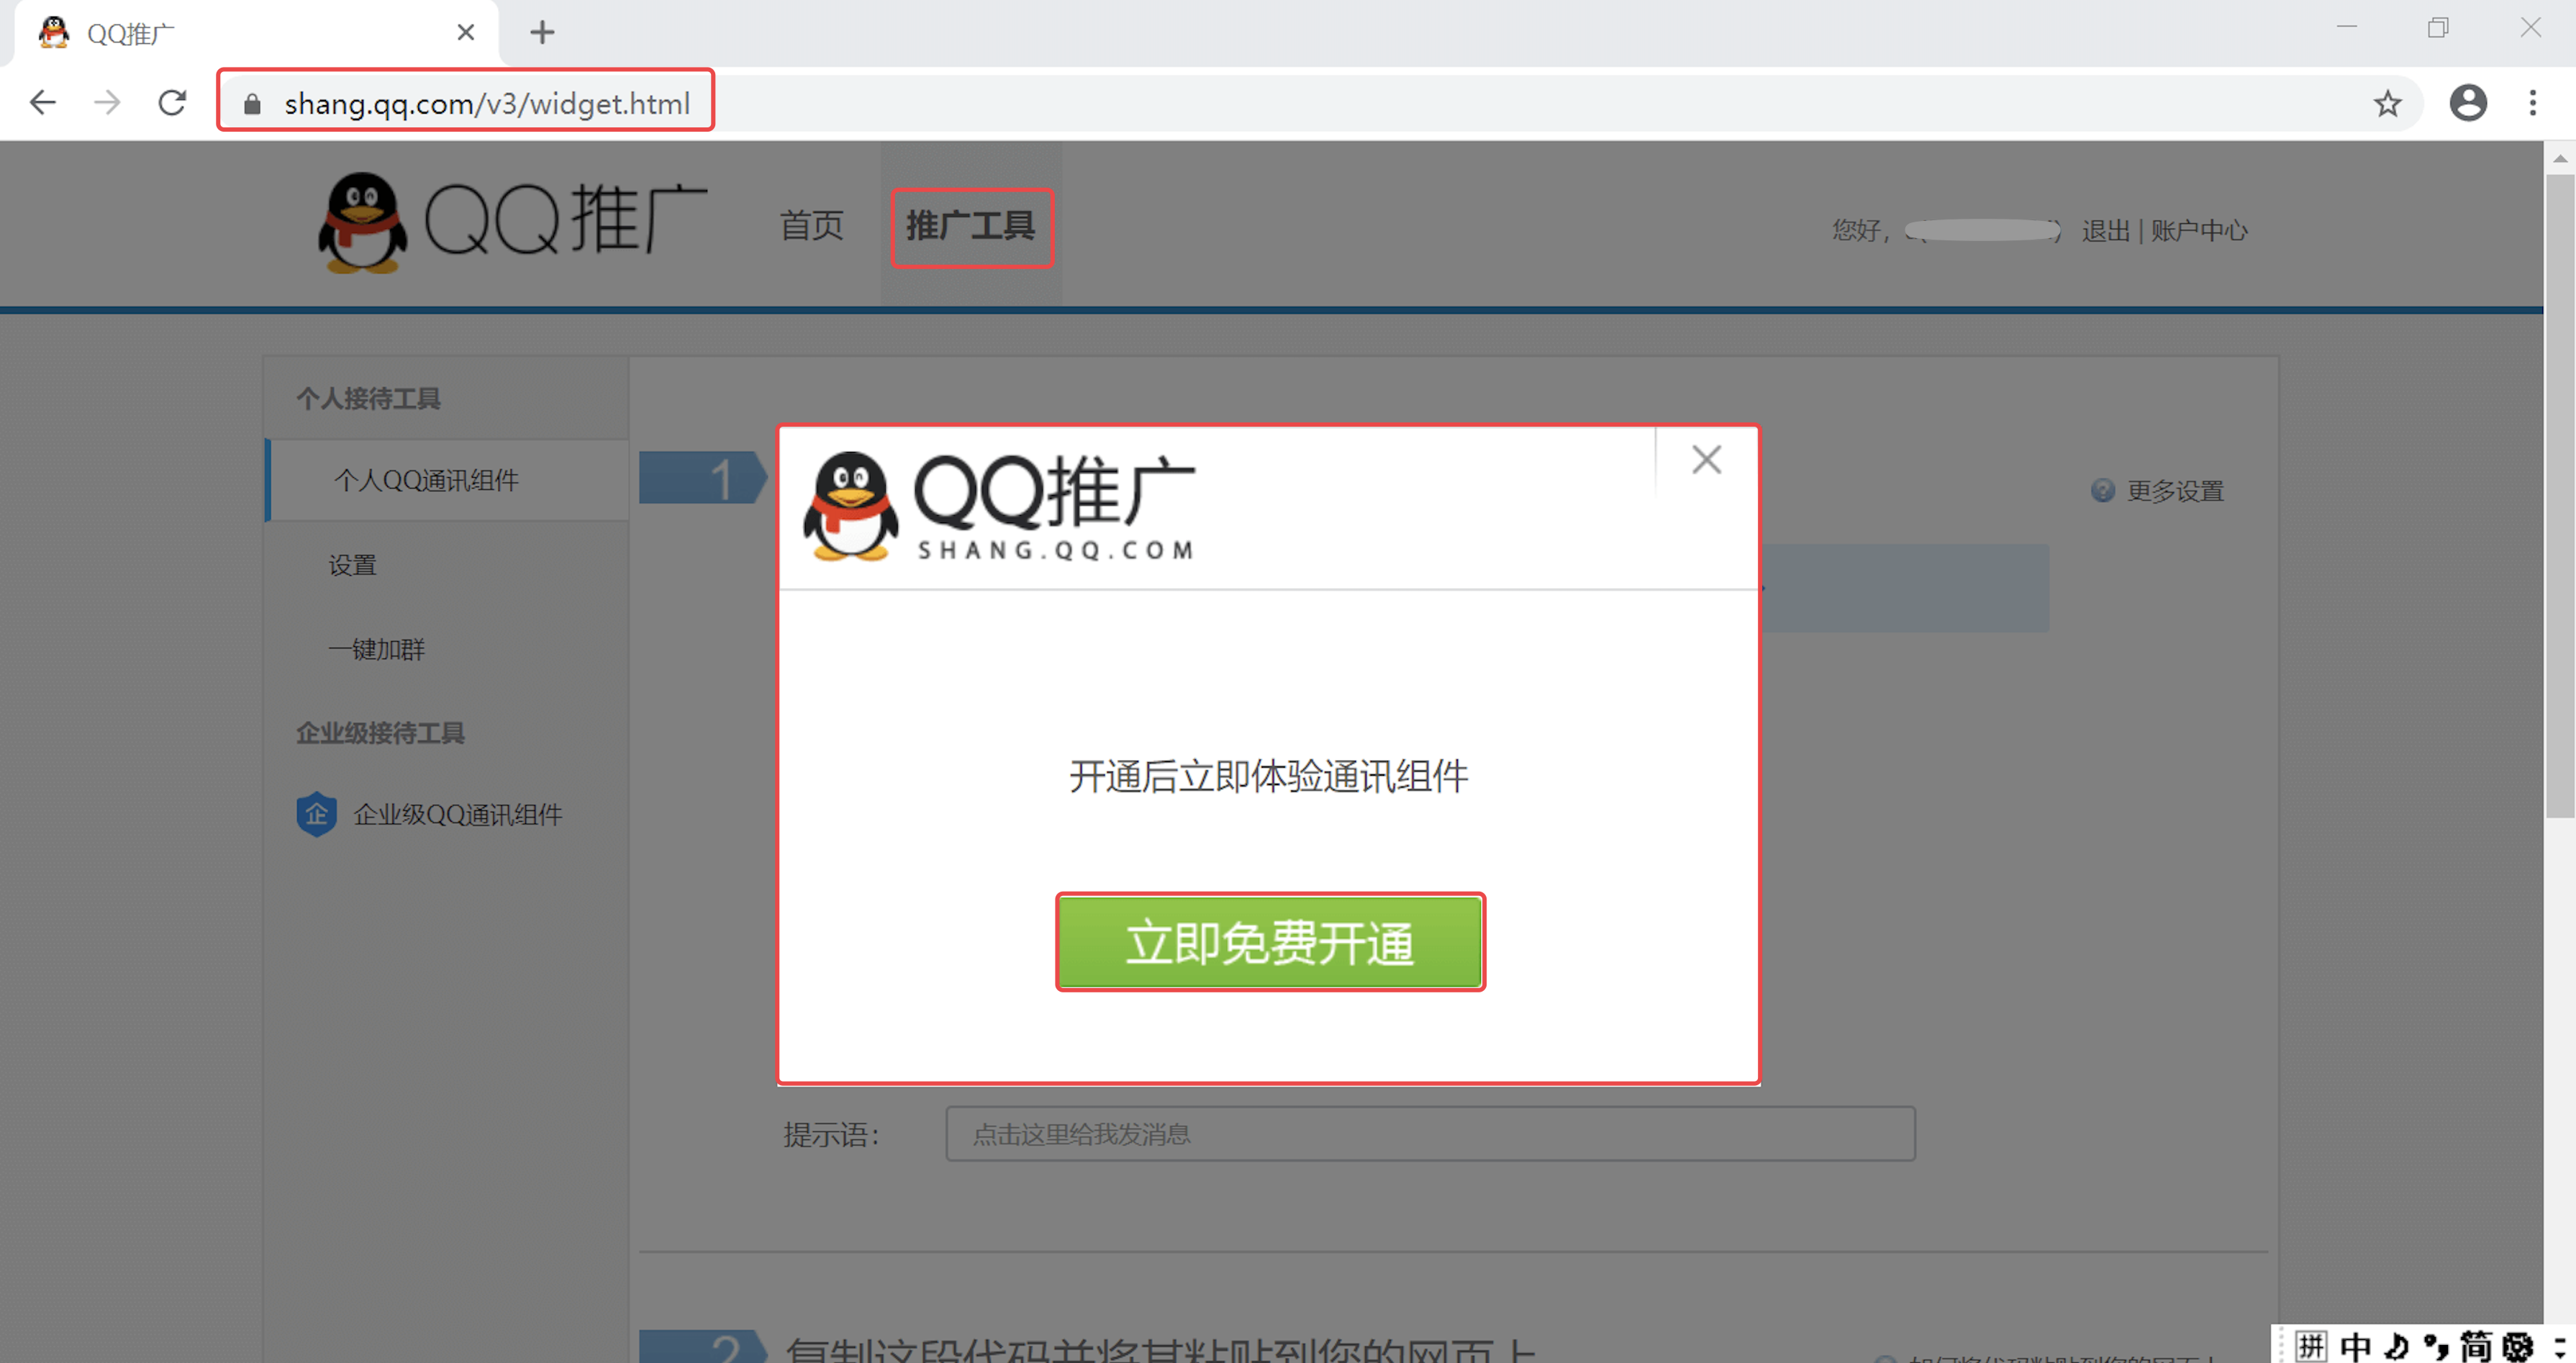Click the 拼 IME icon
This screenshot has height=1363, width=2576.
tap(2310, 1346)
